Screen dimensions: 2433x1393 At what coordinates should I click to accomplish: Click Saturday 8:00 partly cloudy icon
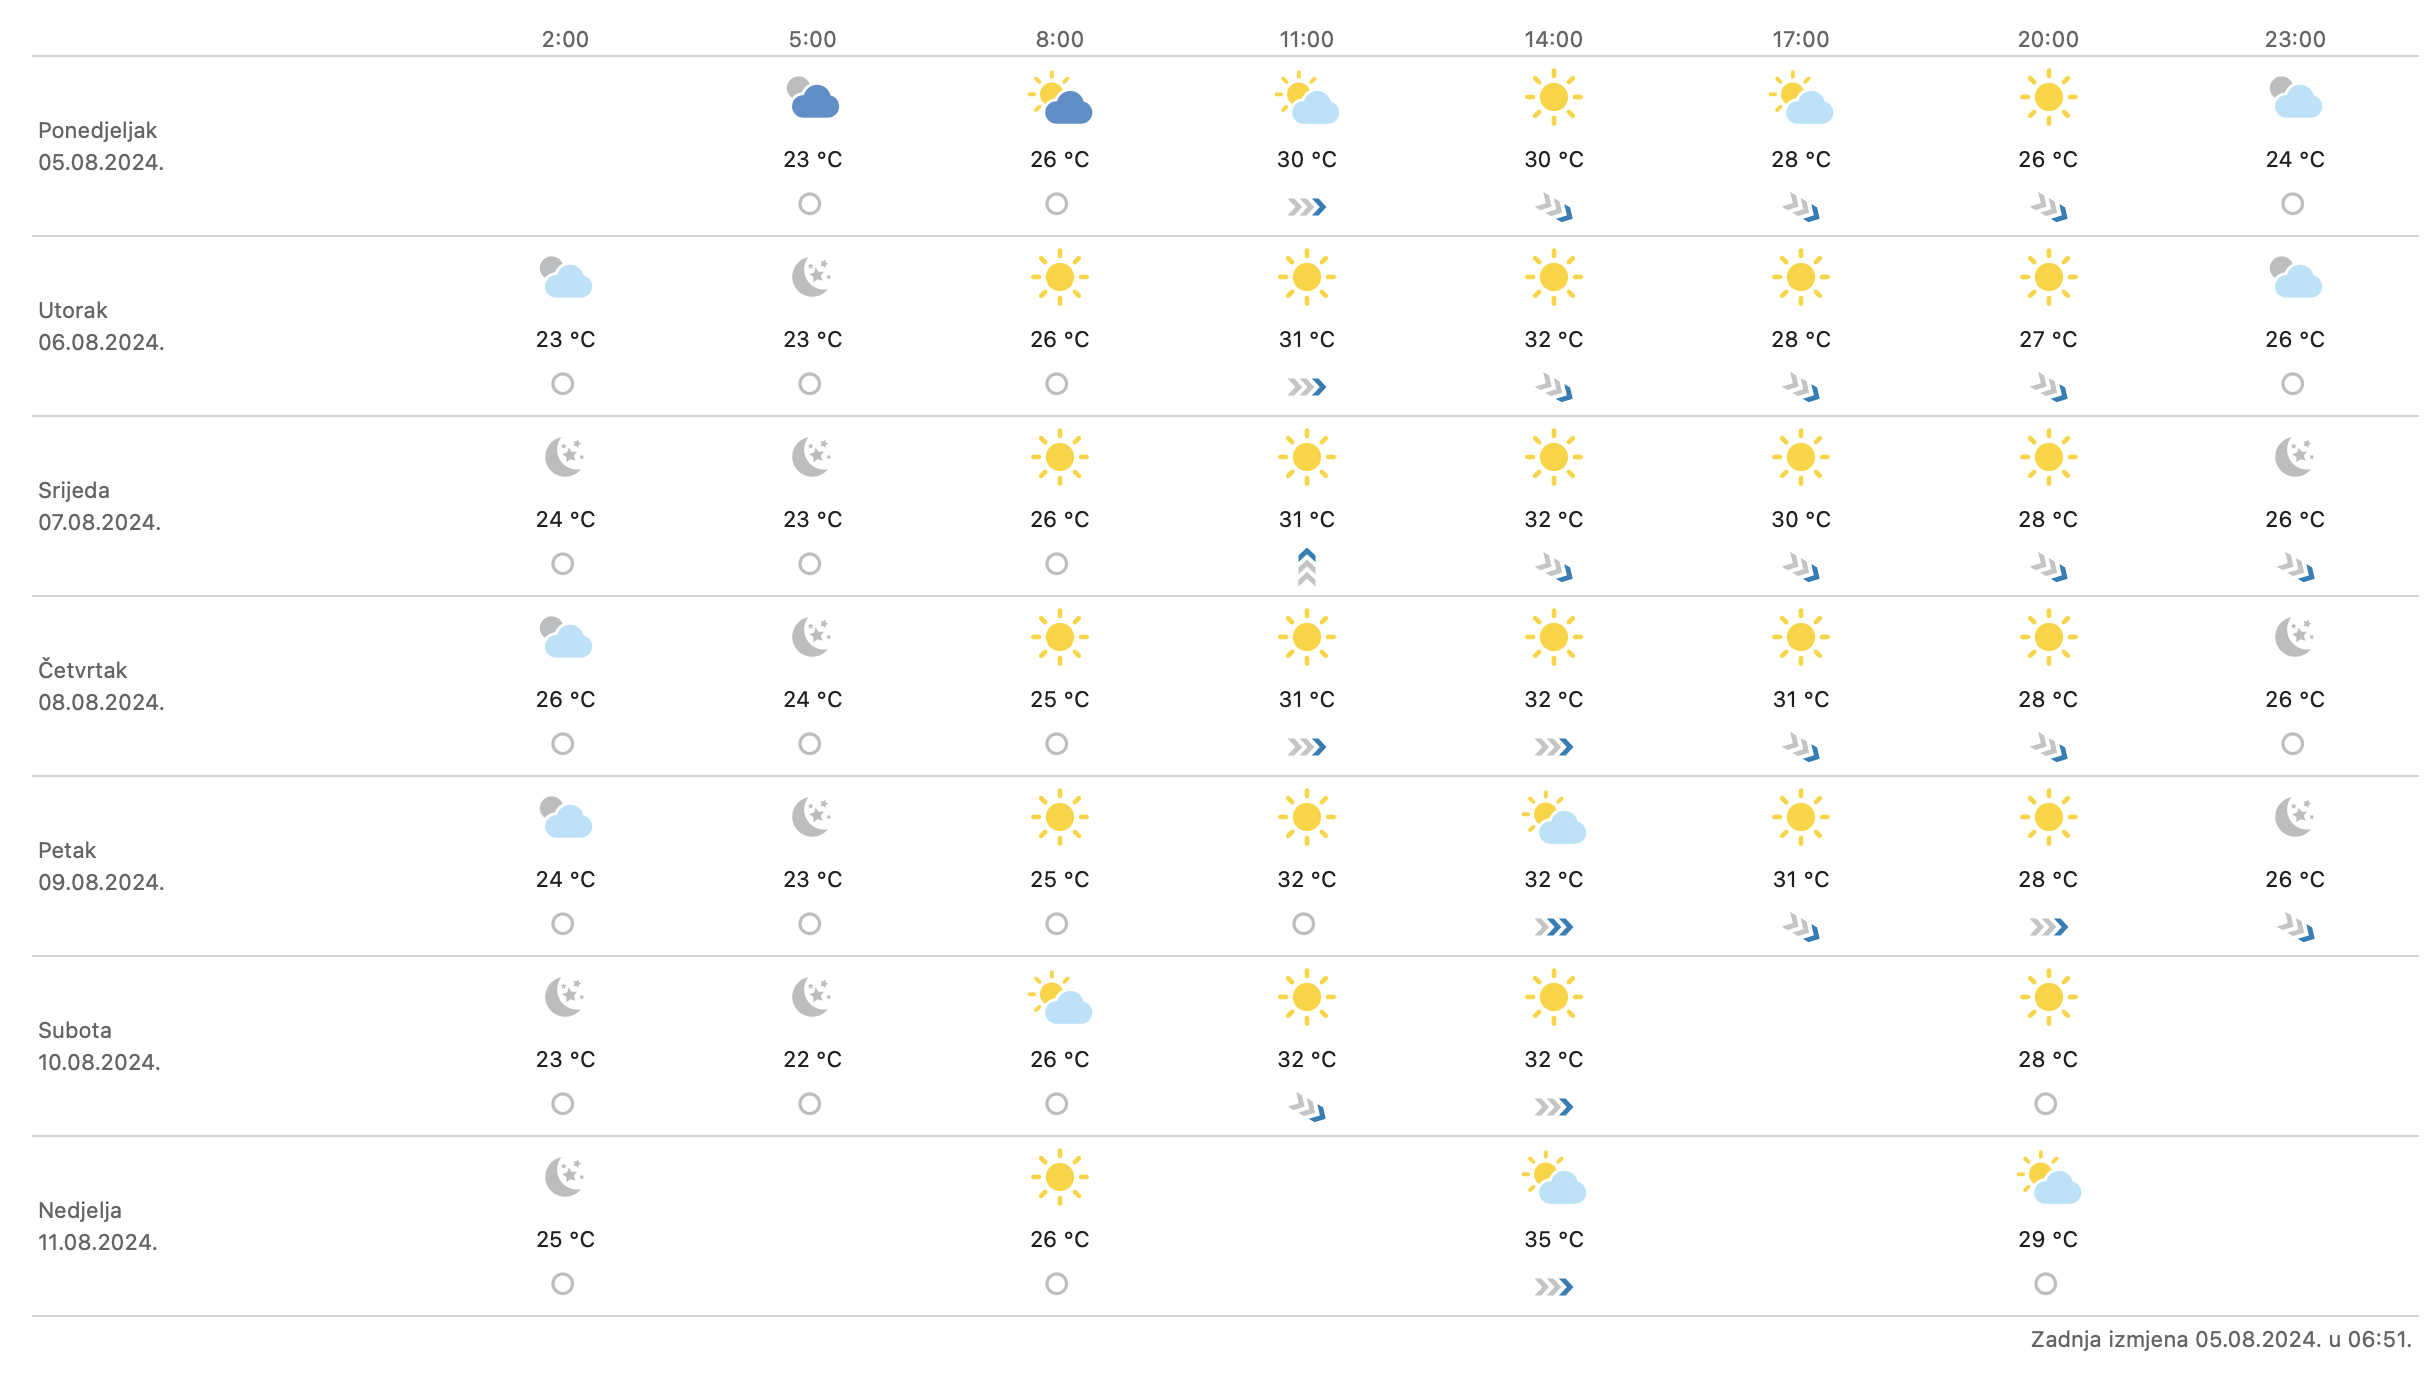(x=1059, y=998)
